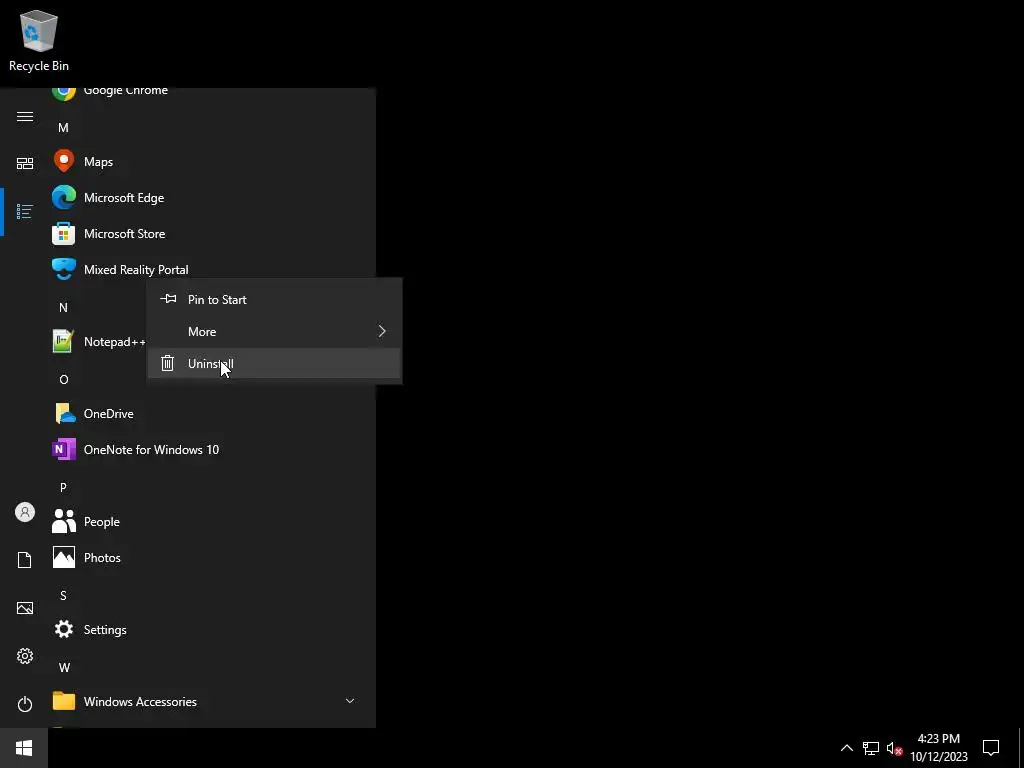Click the Mixed Reality Portal headset icon
Viewport: 1024px width, 768px height.
coord(63,269)
